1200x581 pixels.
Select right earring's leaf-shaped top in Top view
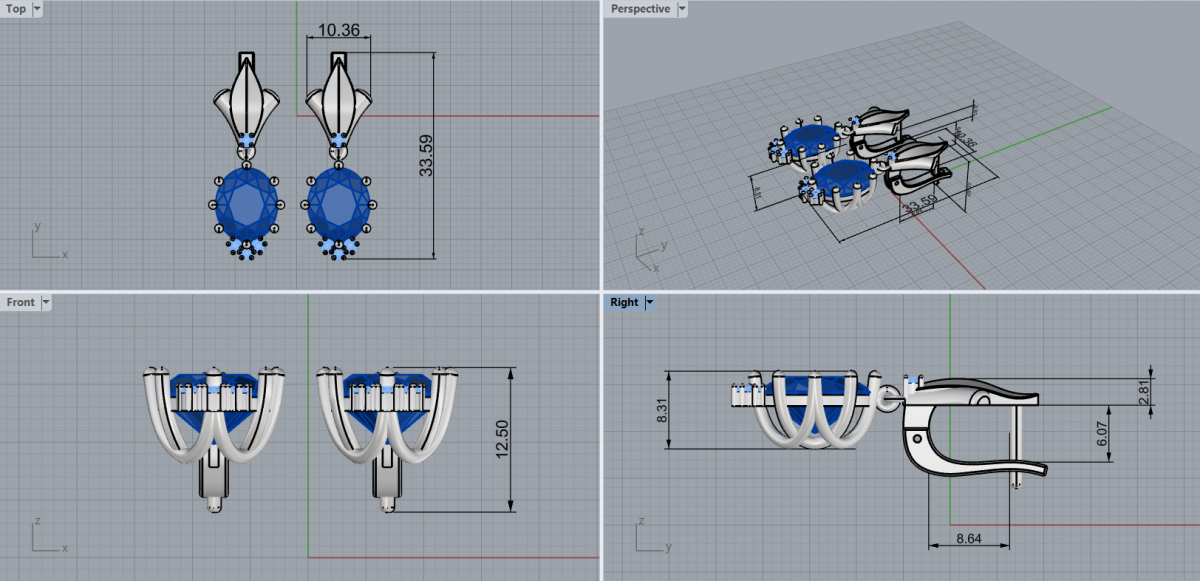[x=339, y=98]
